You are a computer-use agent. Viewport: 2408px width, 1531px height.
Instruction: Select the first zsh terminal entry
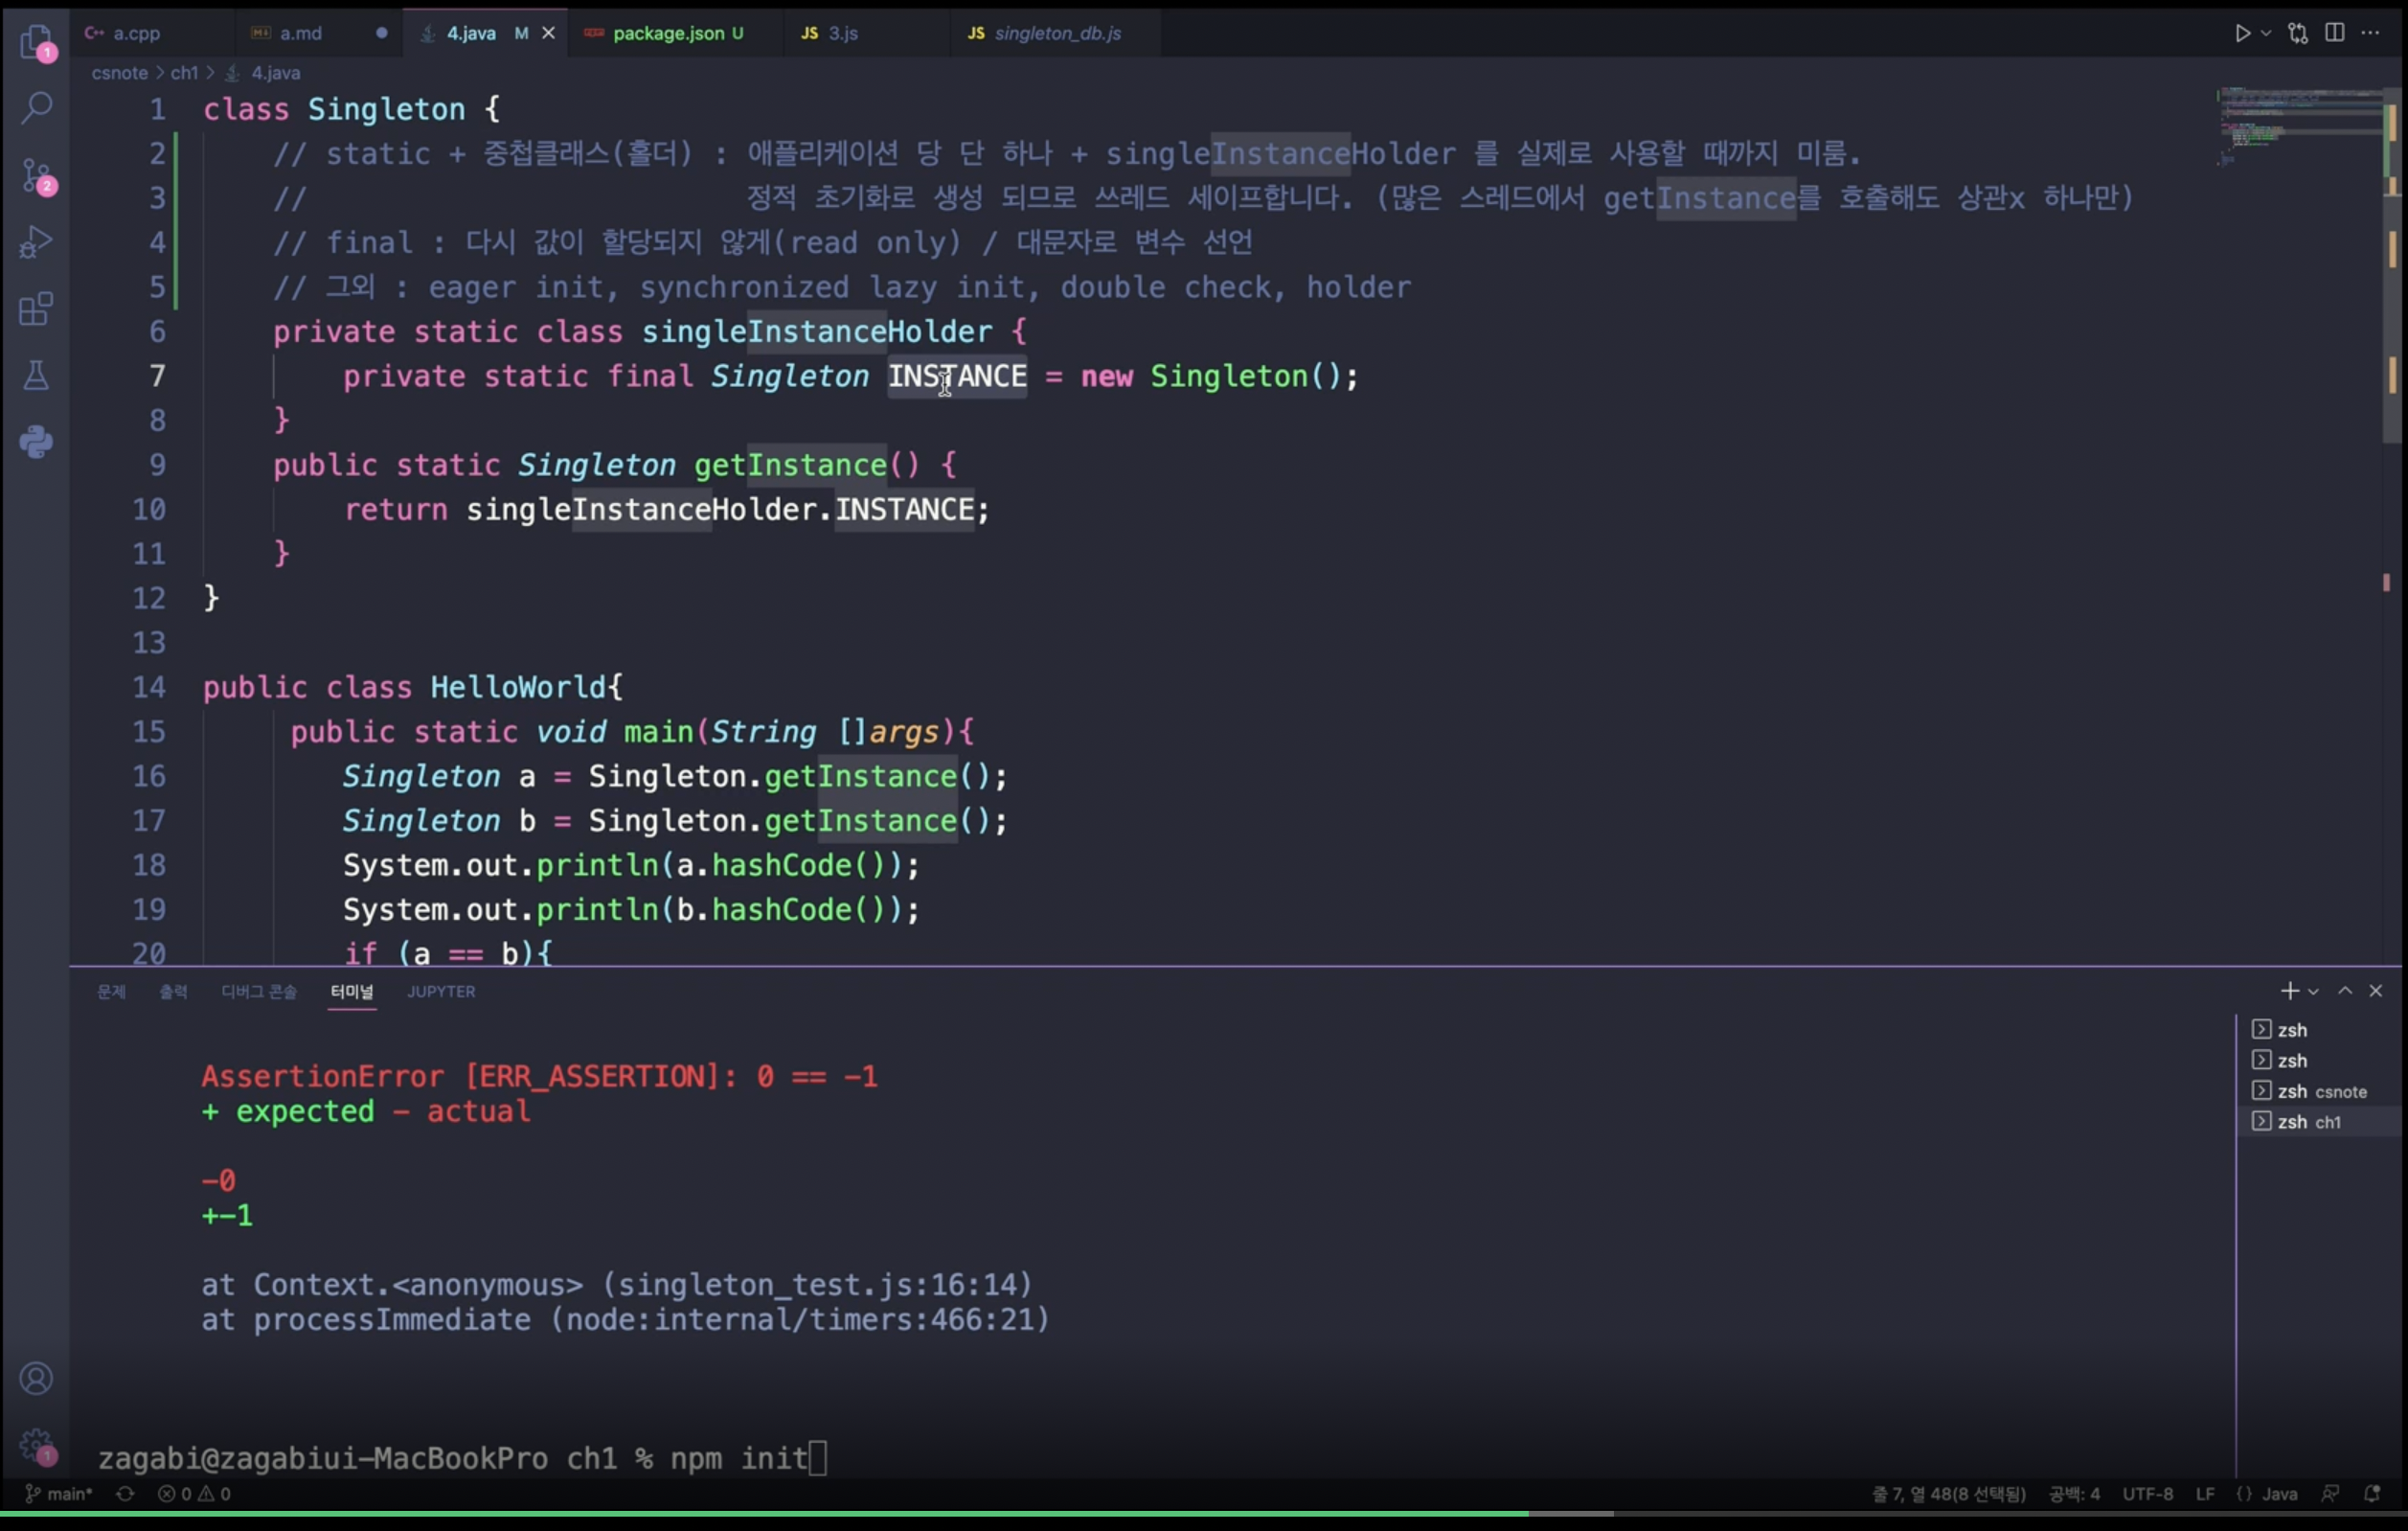(x=2319, y=1029)
